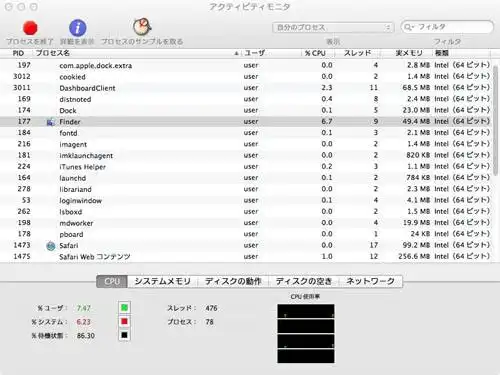500x375 pixels.
Task: Click the プロセスのサンプルを取る toolbar label
Action: 142,42
